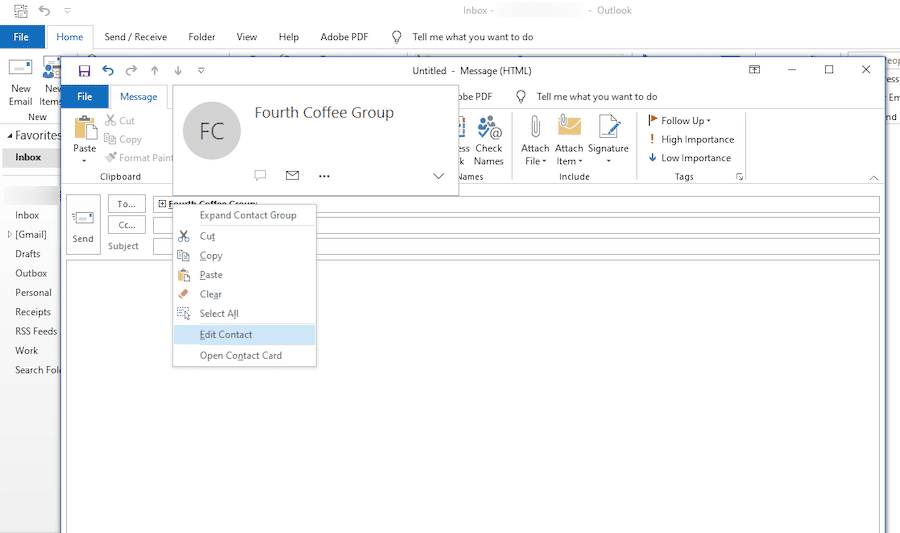Select the Format Painter tool
The image size is (900, 533).
tap(139, 158)
